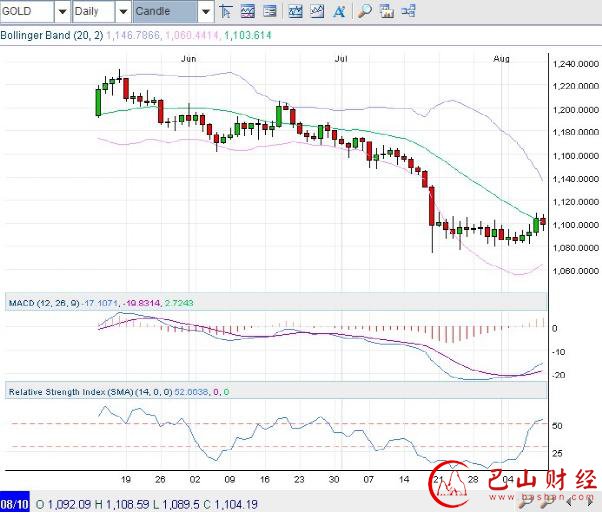This screenshot has height=513, width=602.
Task: Click the 1,100.0000 price axis label
Action: click(x=576, y=225)
